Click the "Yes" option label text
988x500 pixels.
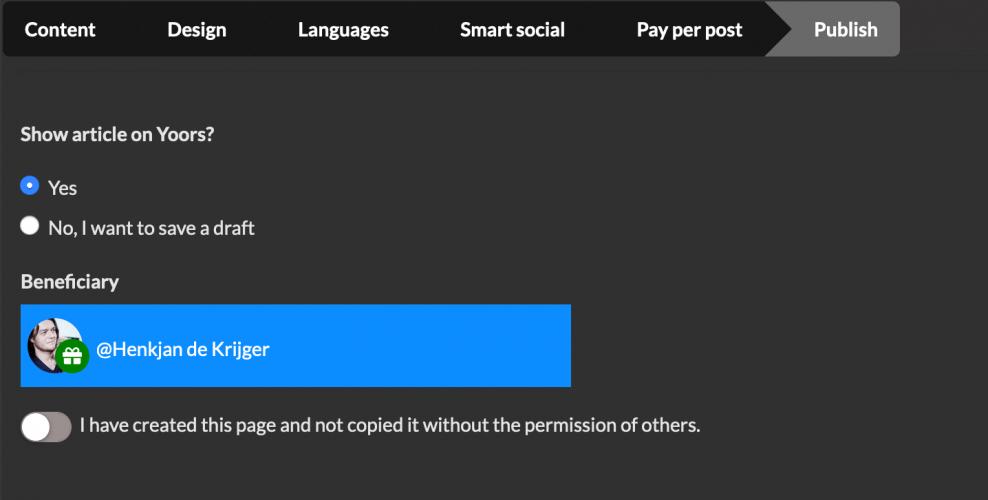coord(62,188)
